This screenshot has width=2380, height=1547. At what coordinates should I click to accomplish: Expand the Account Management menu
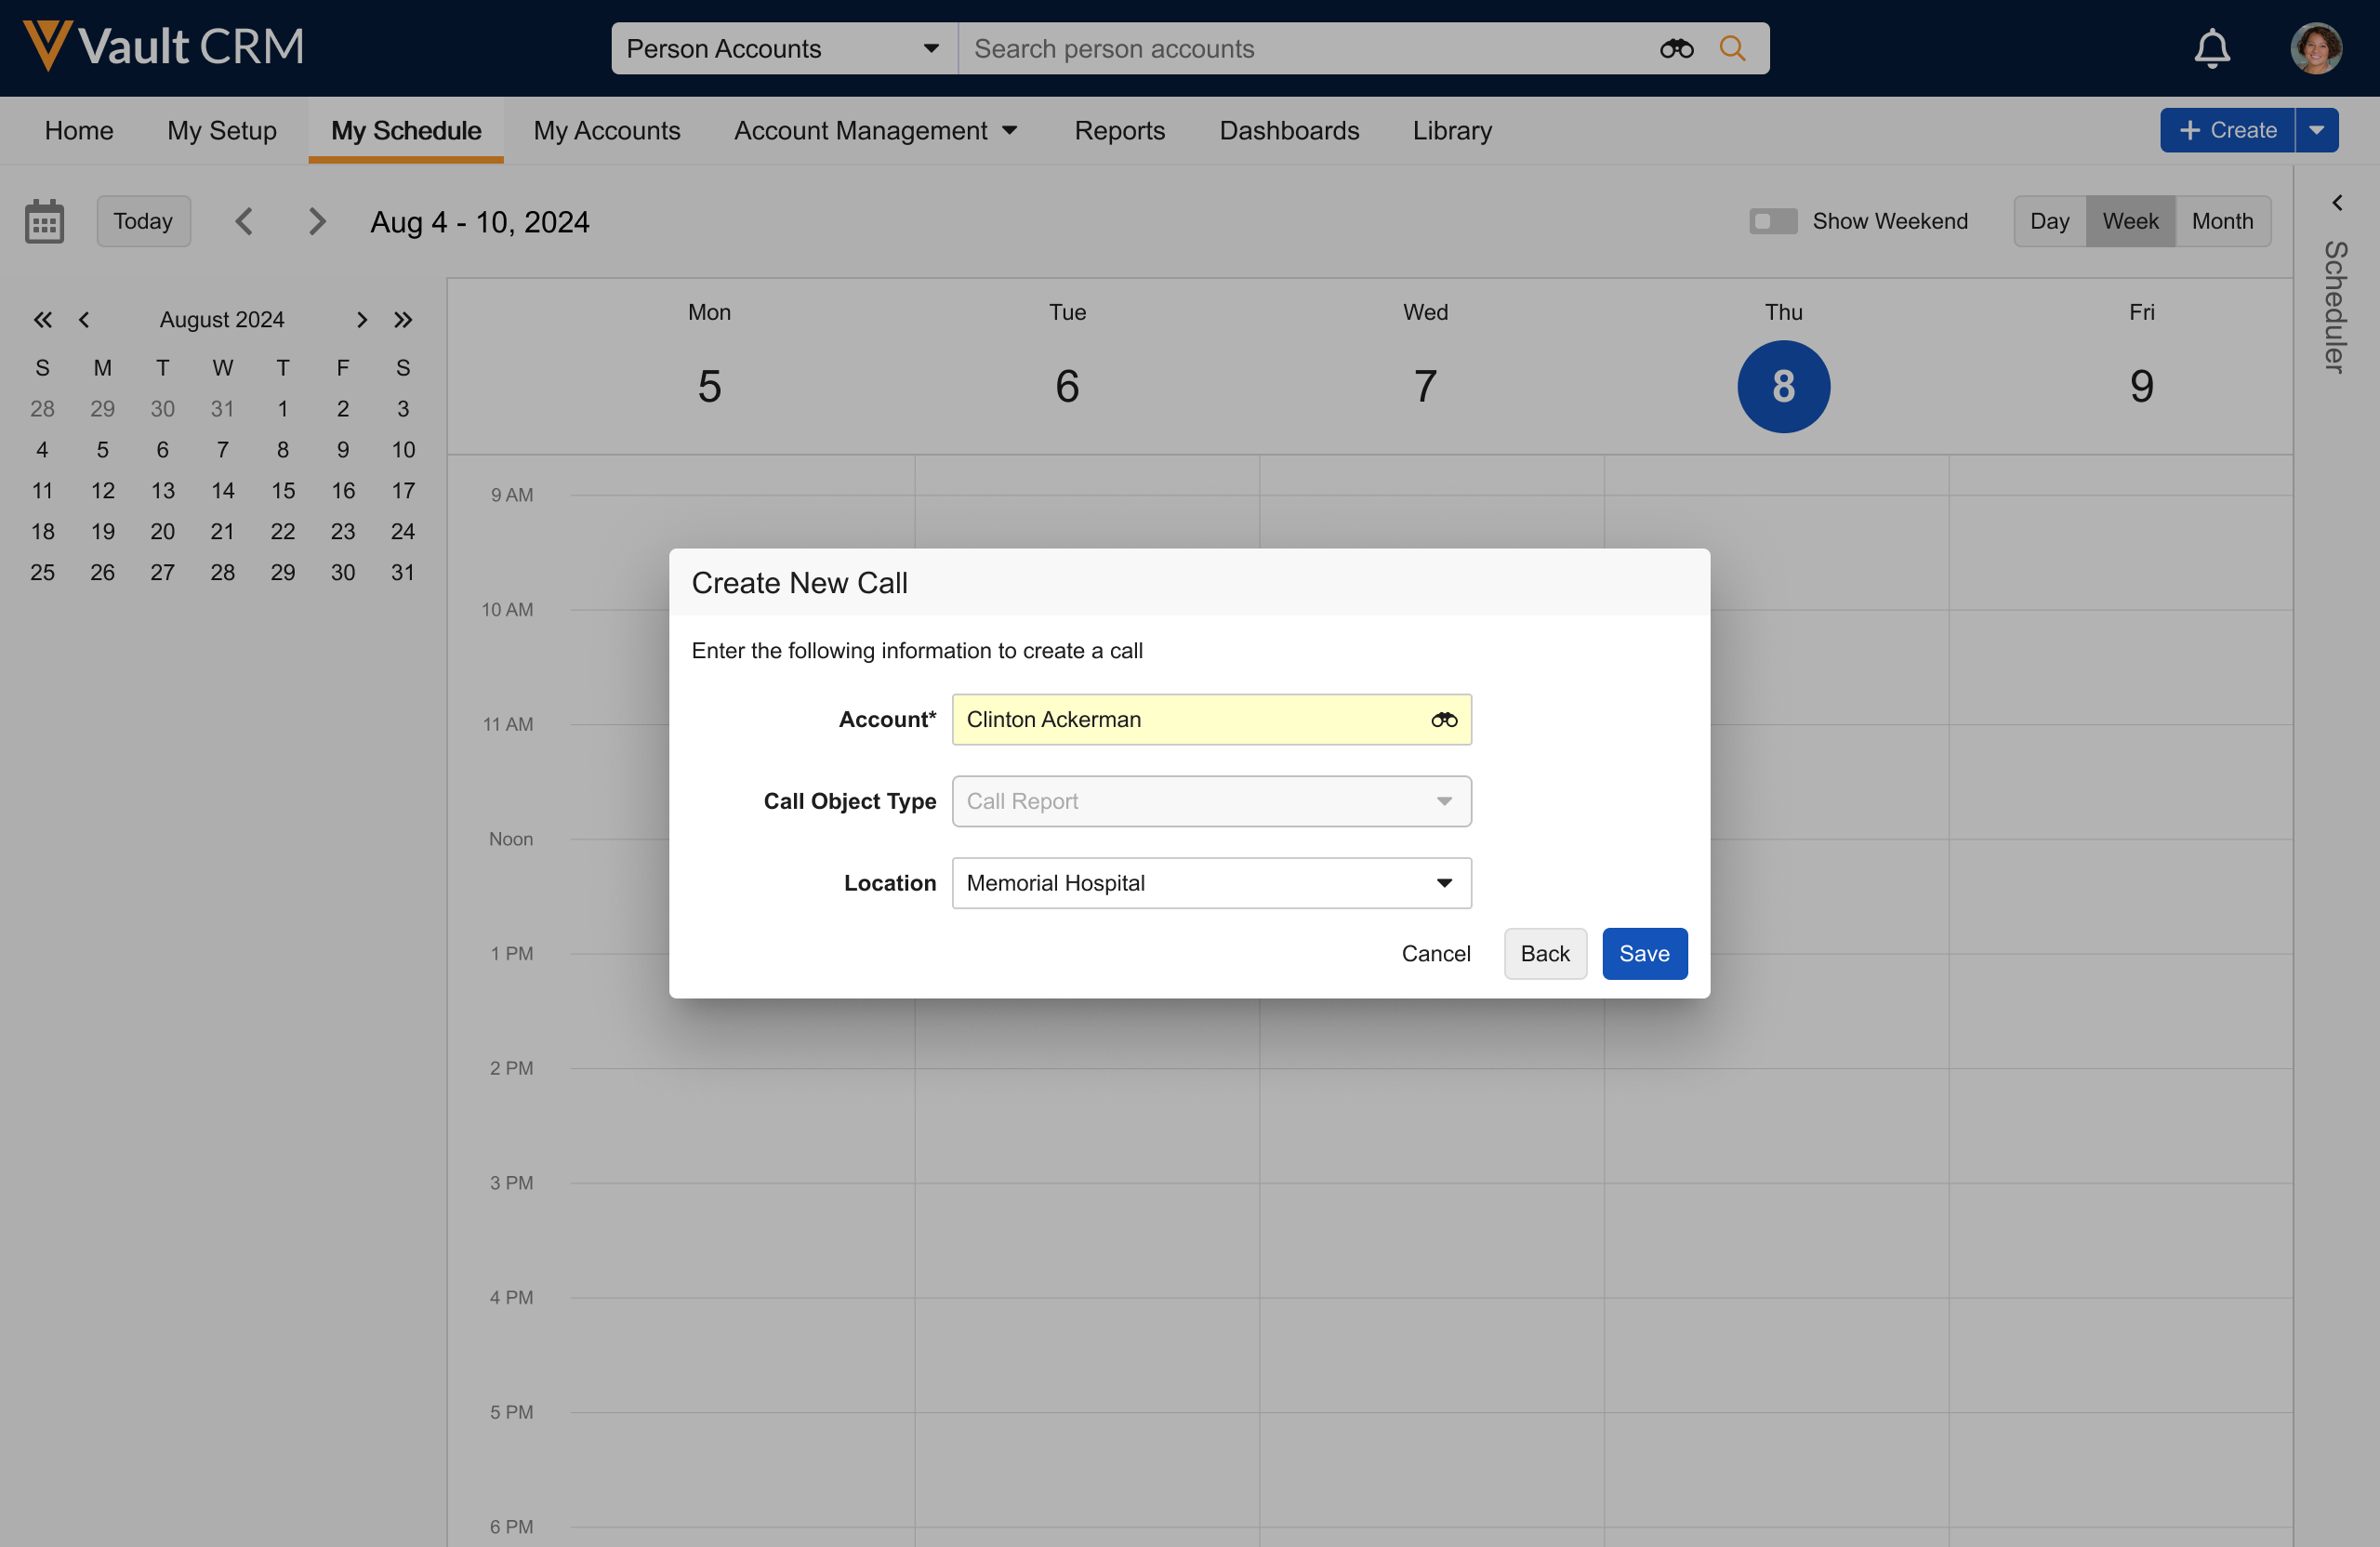click(x=875, y=131)
